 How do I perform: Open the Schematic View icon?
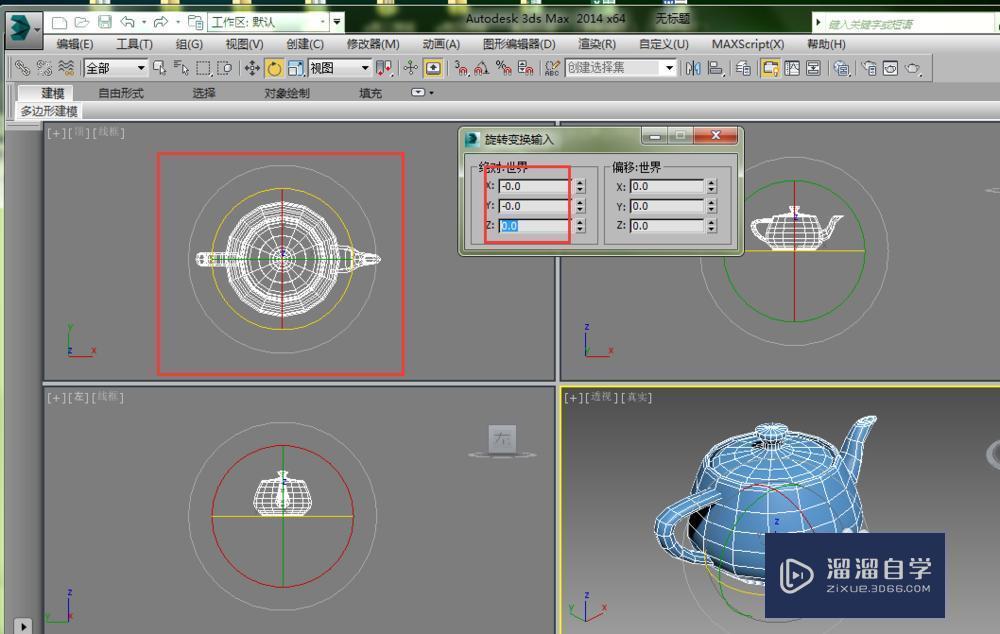[814, 67]
